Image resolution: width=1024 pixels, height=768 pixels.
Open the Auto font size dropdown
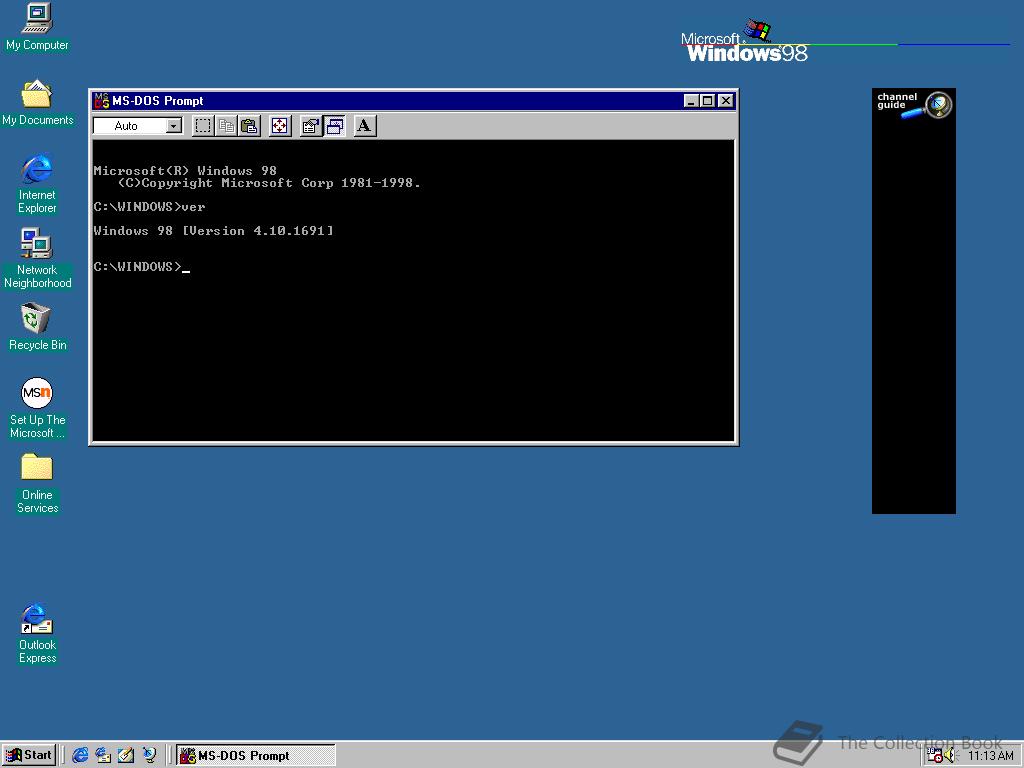(x=174, y=125)
